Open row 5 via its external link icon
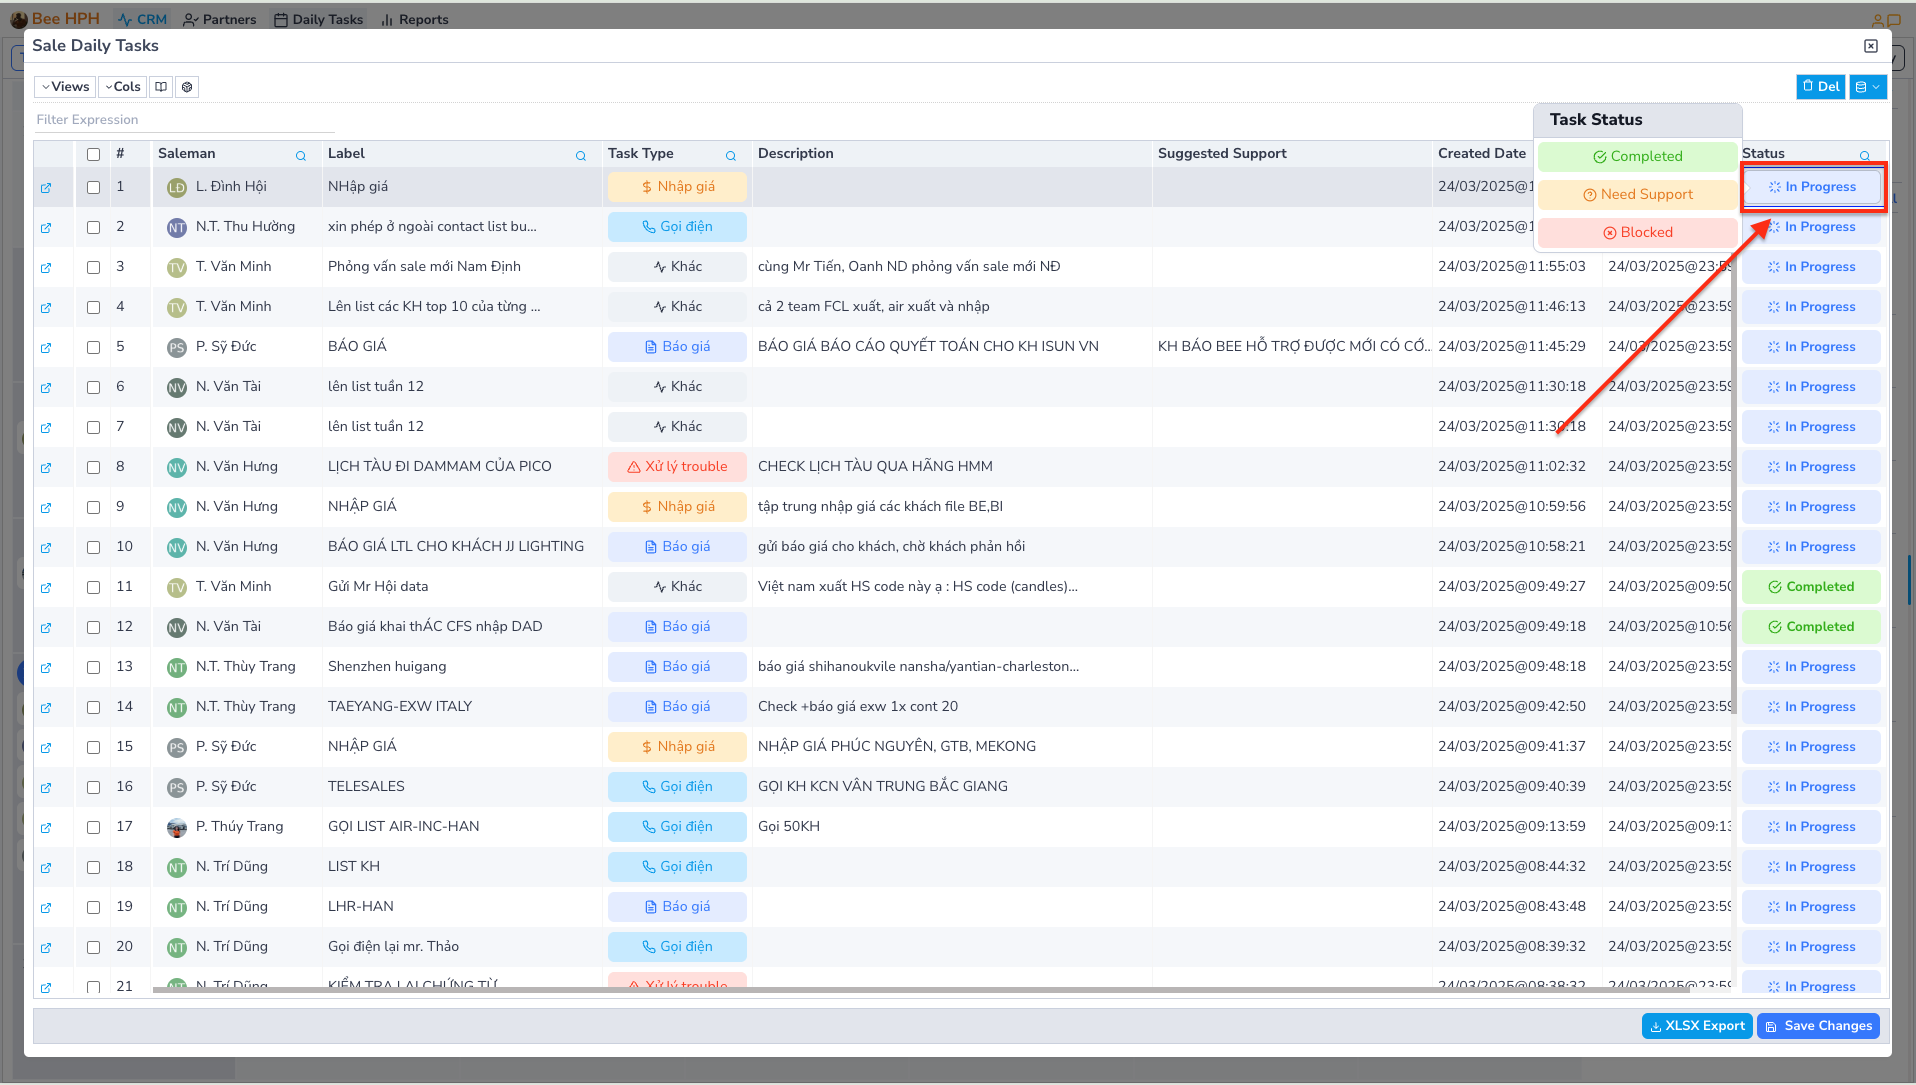 (46, 348)
